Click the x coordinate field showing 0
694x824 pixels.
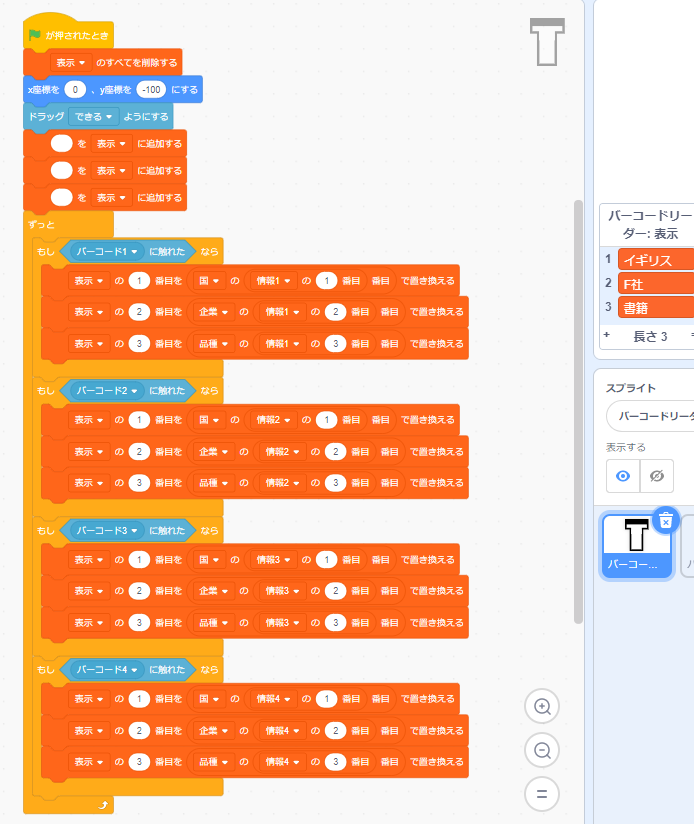point(78,89)
